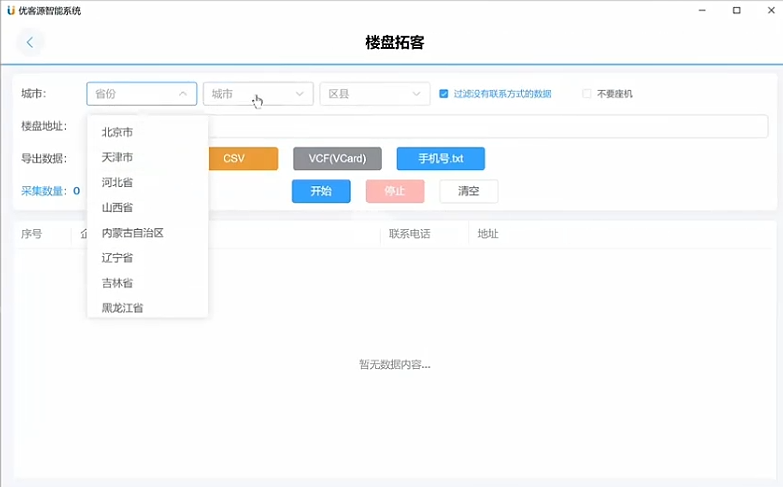
Task: Choose 天津市 in the dropdown list
Action: coord(117,157)
